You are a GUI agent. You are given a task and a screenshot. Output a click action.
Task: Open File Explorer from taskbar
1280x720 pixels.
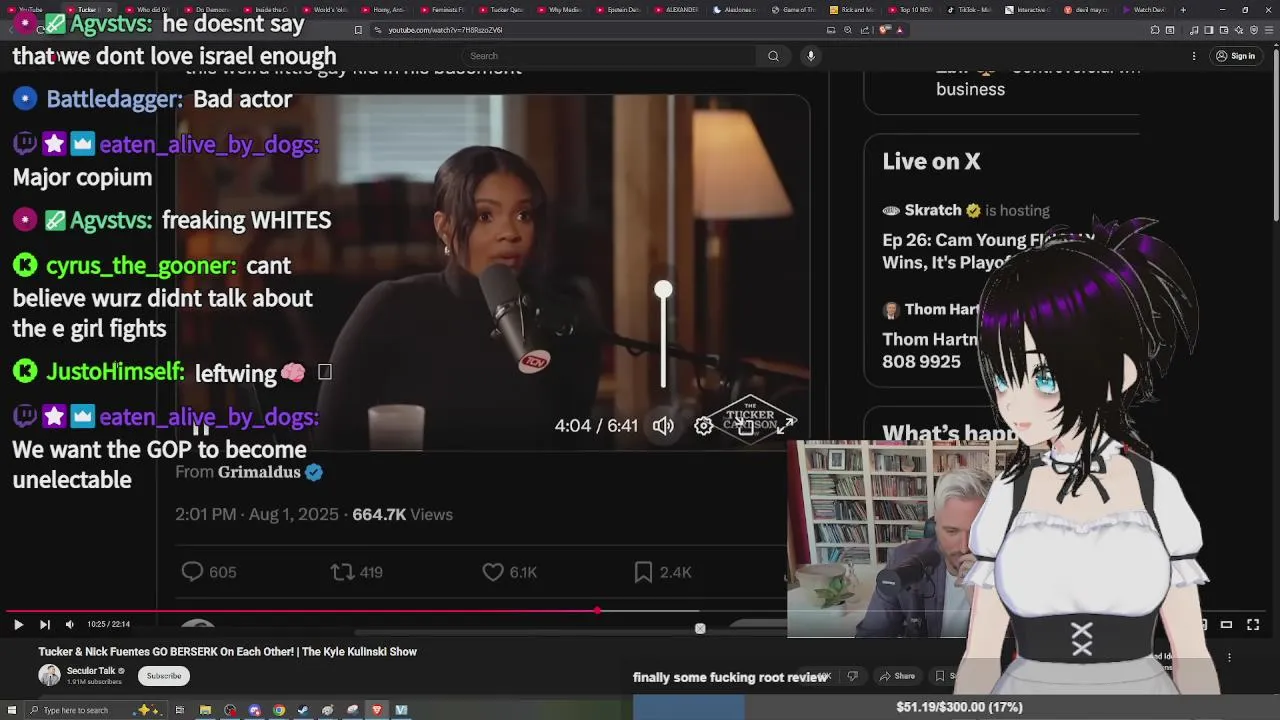point(205,710)
